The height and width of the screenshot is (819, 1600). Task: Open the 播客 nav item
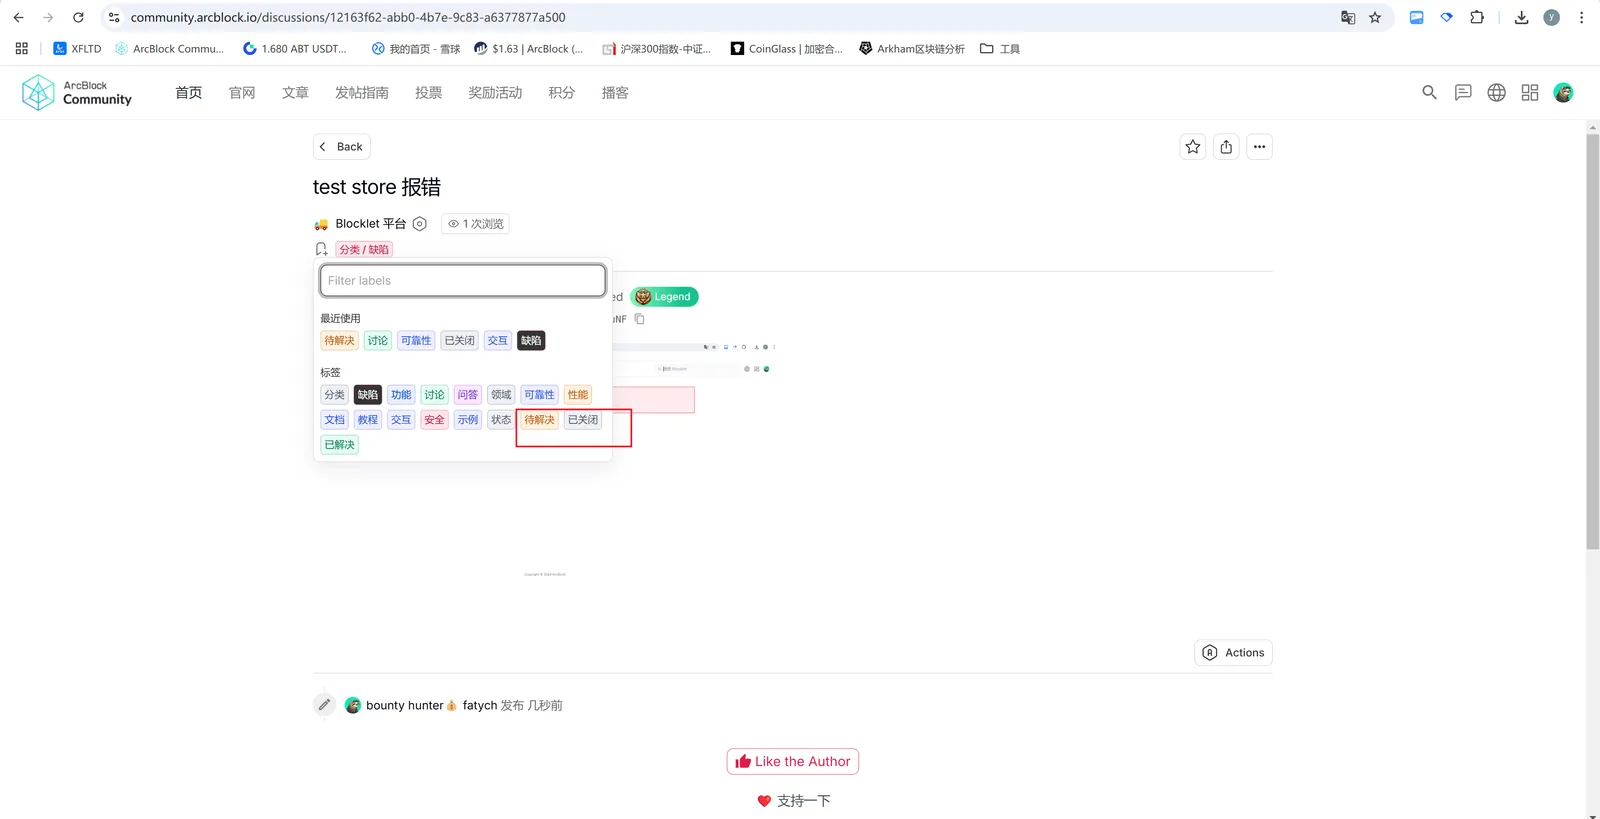pyautogui.click(x=615, y=93)
